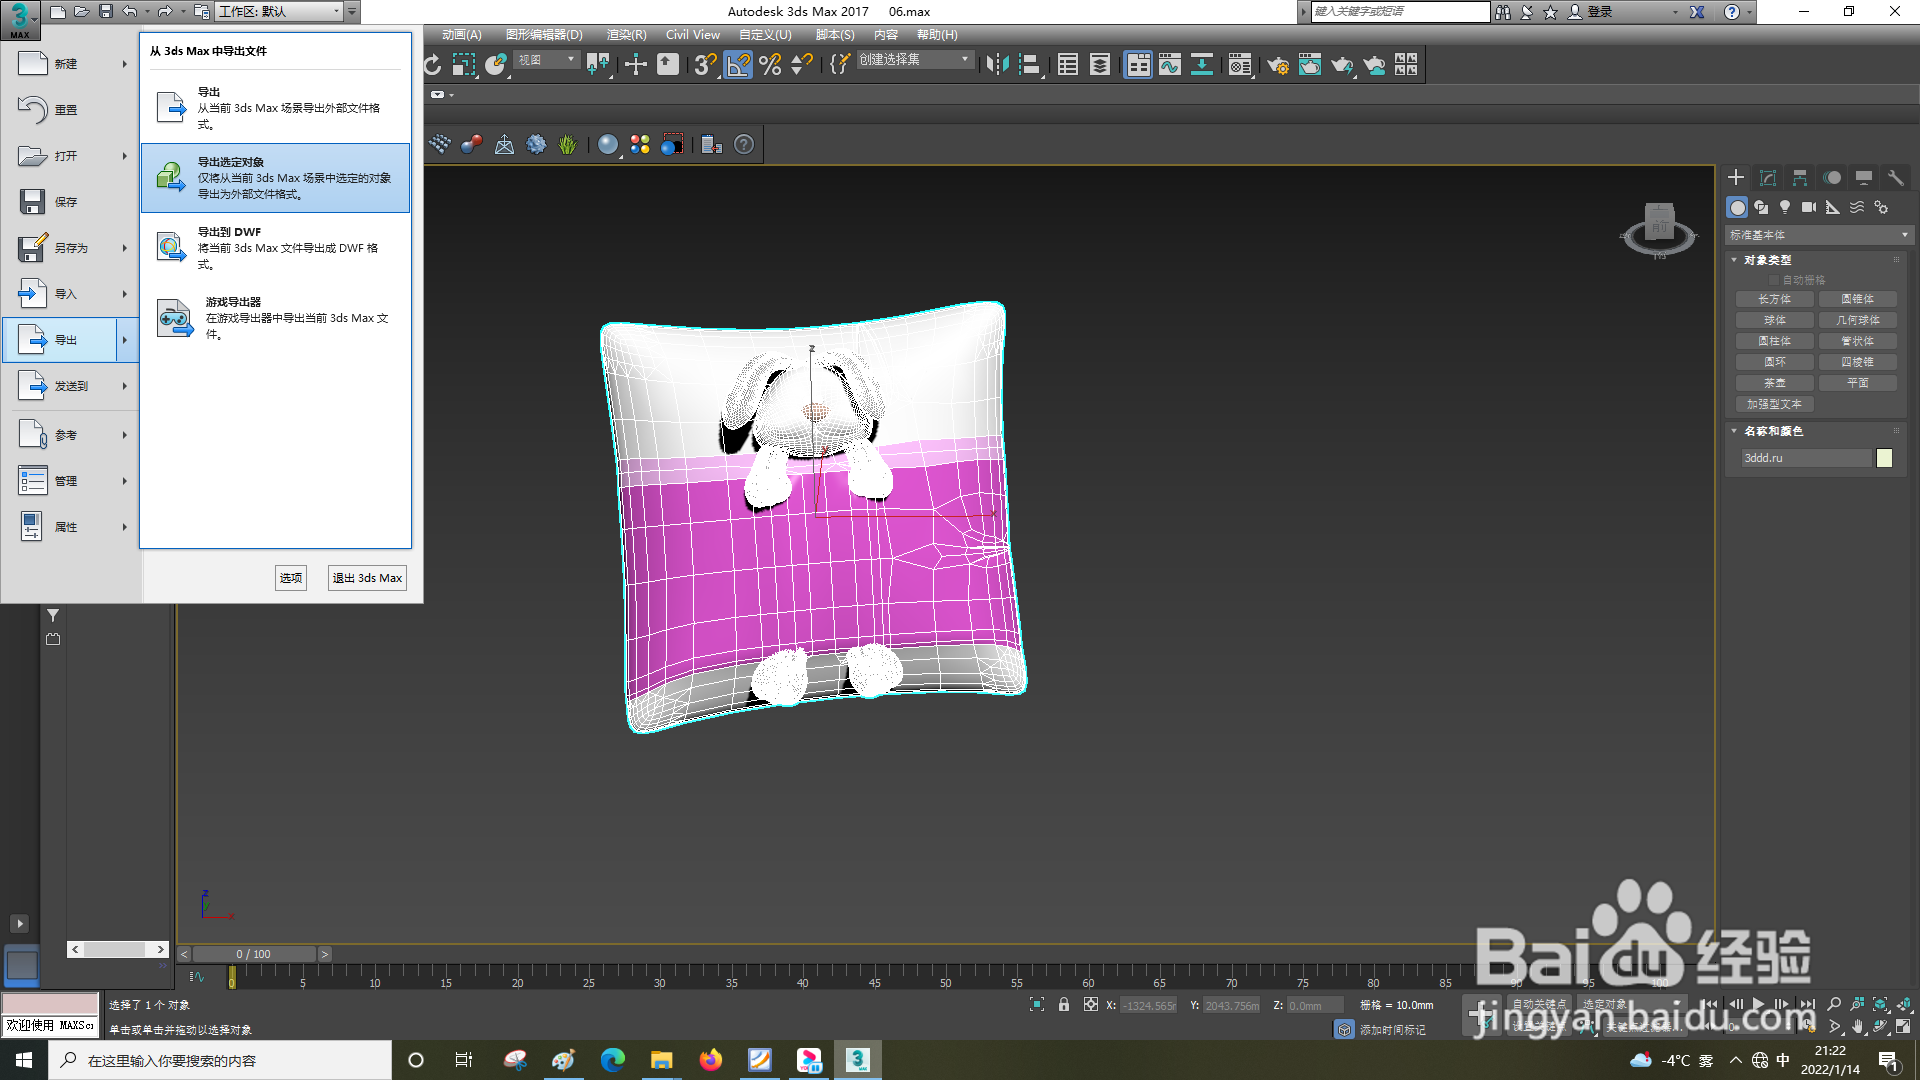Click the Mirror tool icon
This screenshot has height=1082, width=1920.
(x=996, y=65)
